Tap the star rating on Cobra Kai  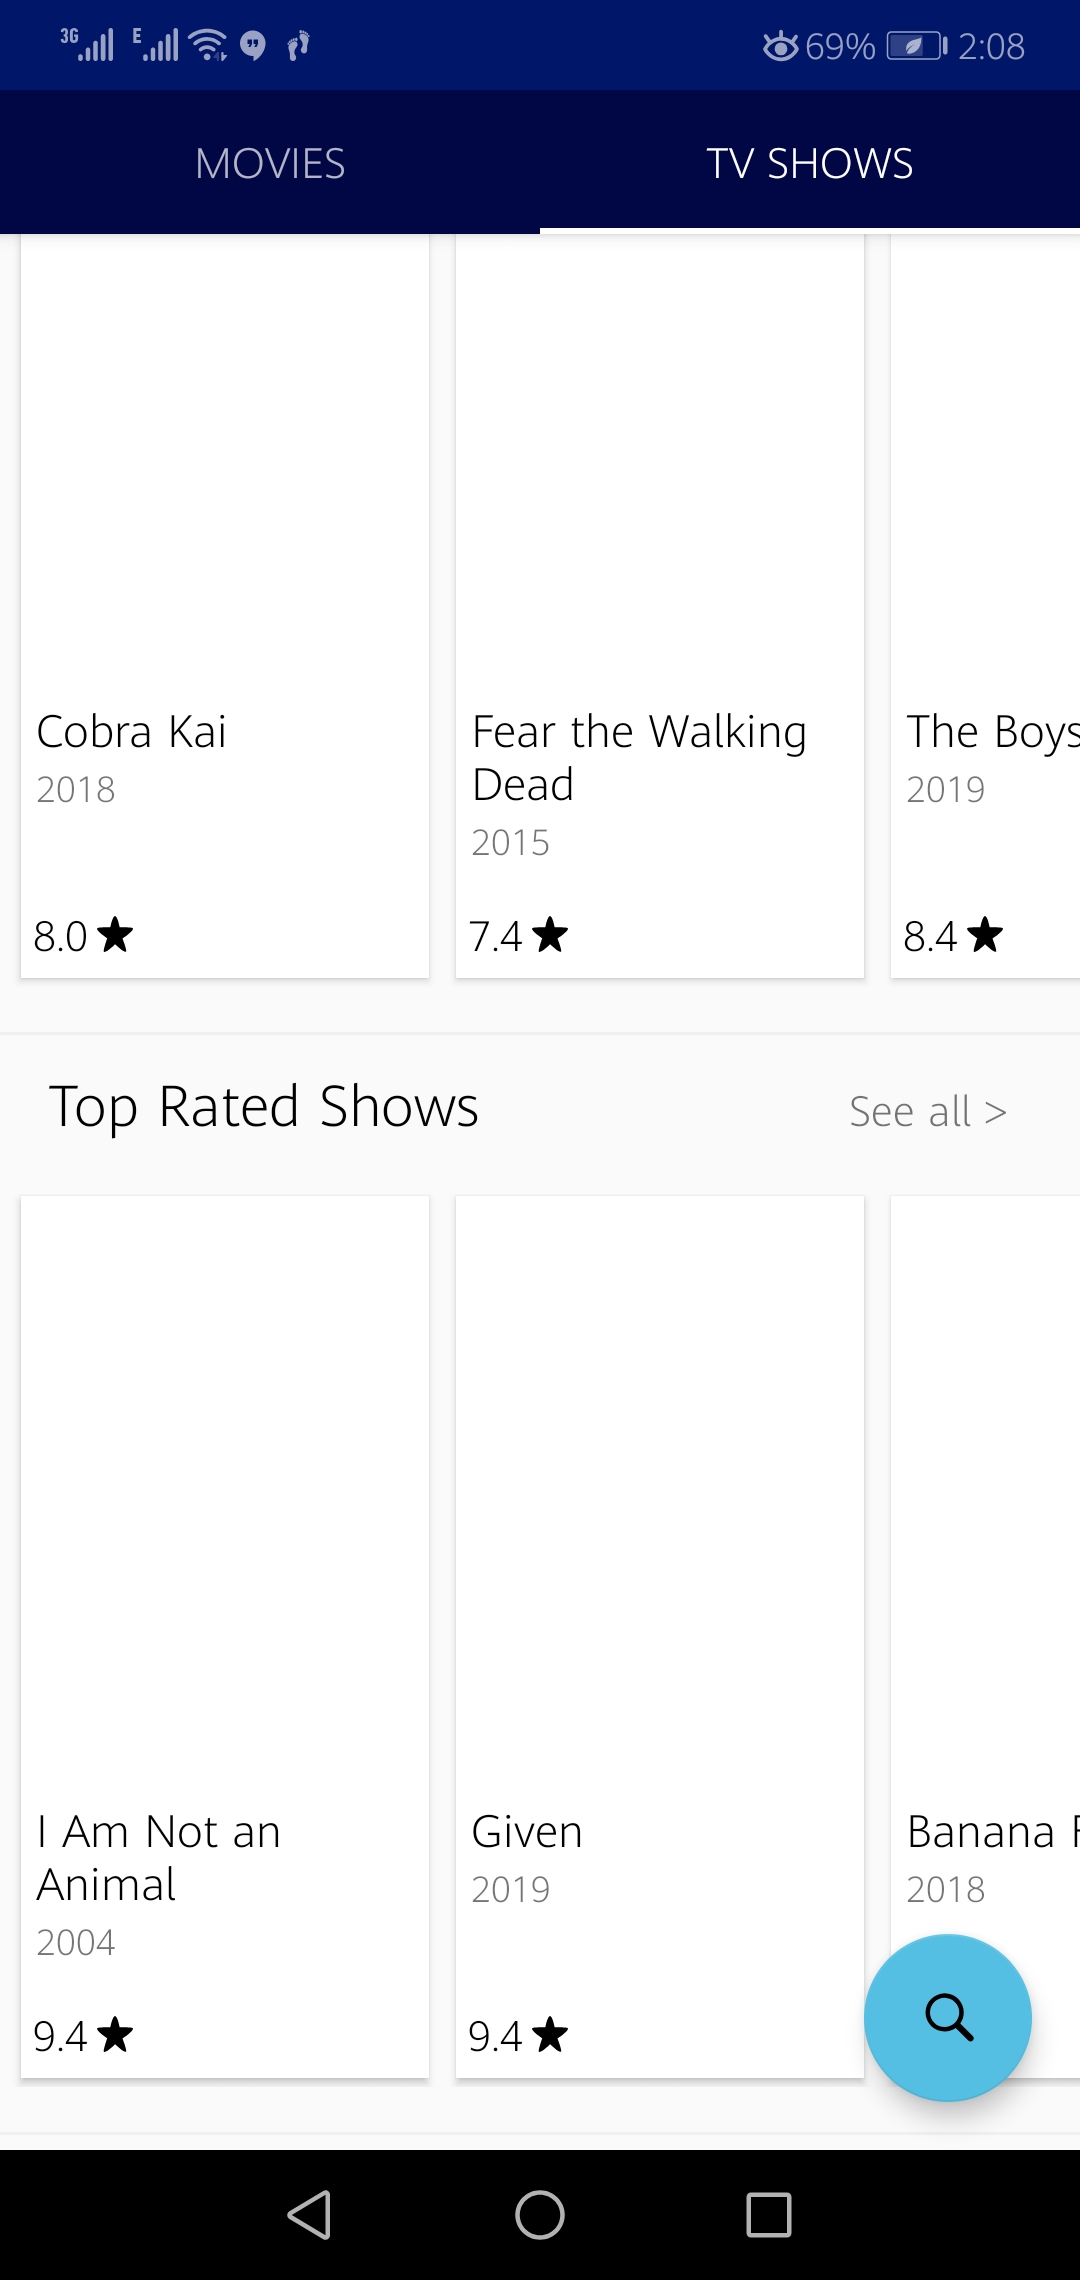click(116, 935)
